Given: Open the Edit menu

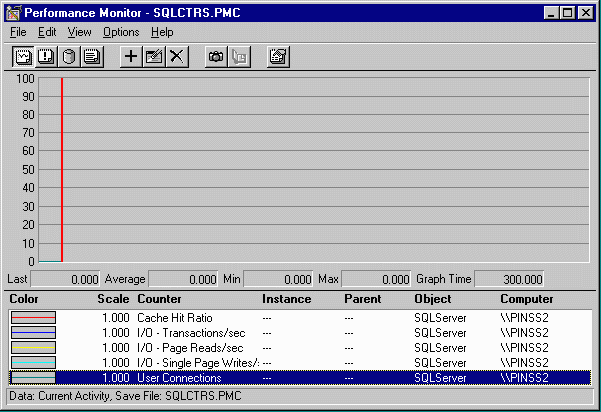Looking at the screenshot, I should (47, 32).
